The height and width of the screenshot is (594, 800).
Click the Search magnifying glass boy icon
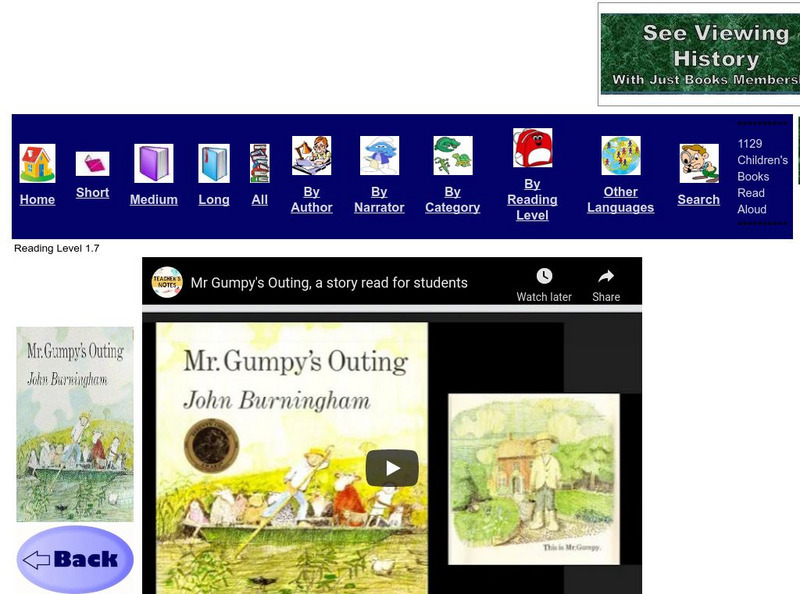click(x=699, y=163)
